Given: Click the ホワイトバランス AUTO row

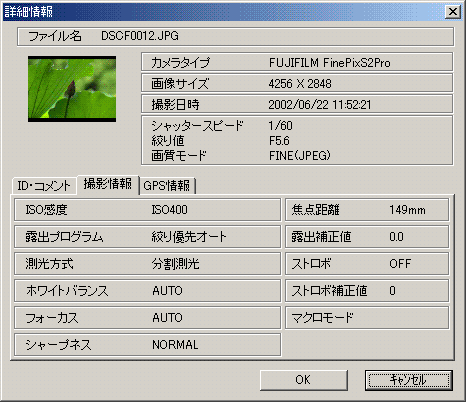Looking at the screenshot, I should [x=147, y=291].
